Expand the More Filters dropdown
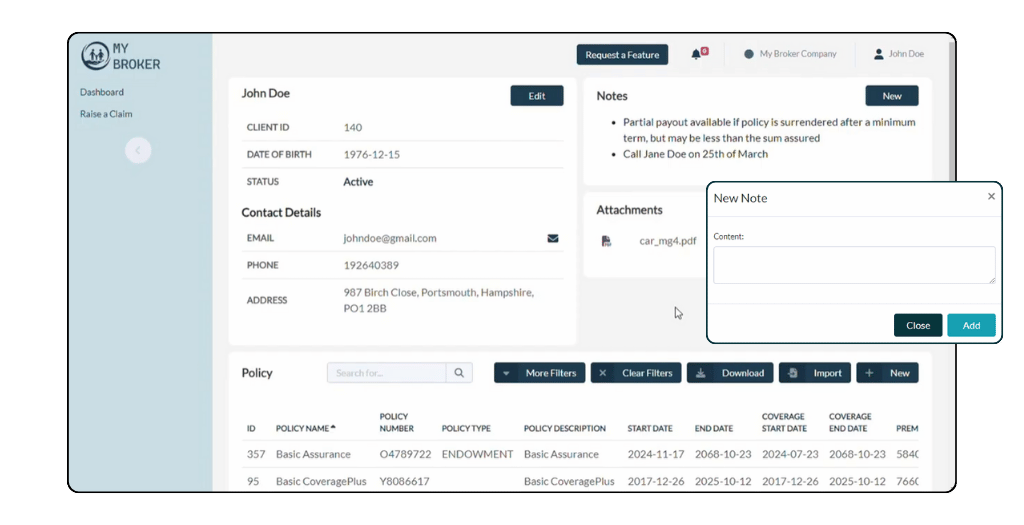 pos(540,373)
